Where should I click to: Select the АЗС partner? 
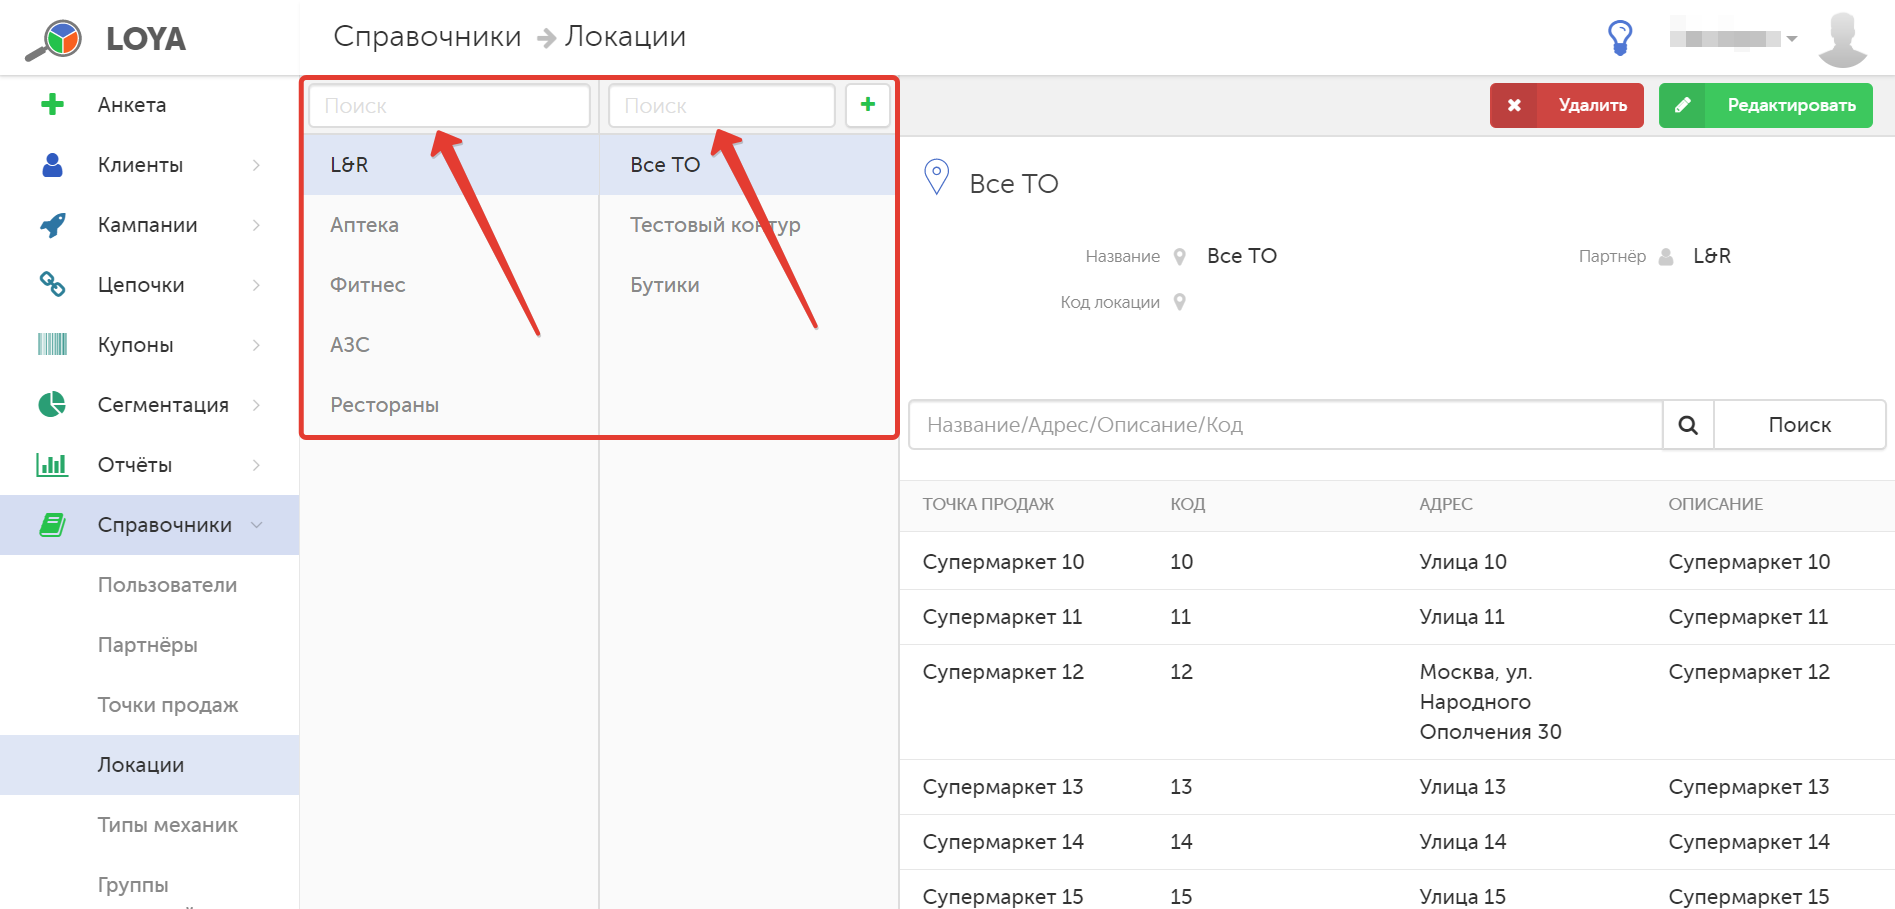coord(451,345)
